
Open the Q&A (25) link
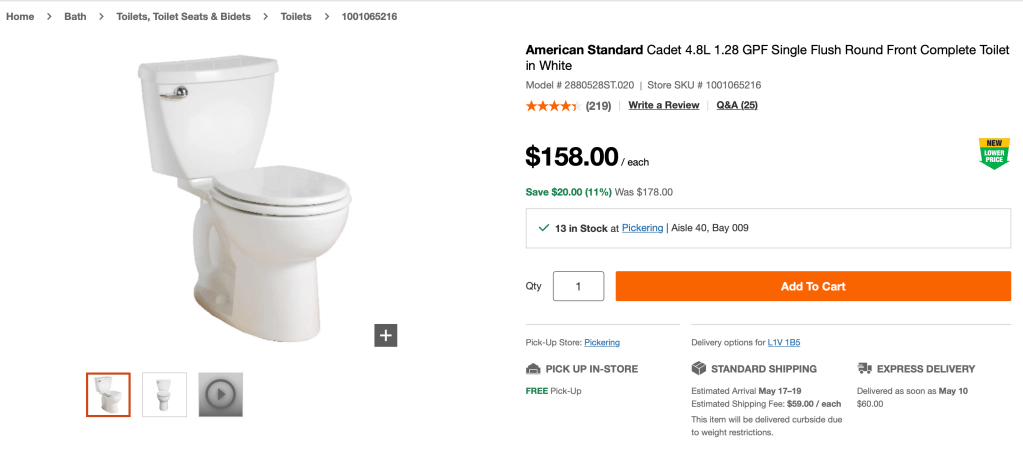pyautogui.click(x=737, y=105)
